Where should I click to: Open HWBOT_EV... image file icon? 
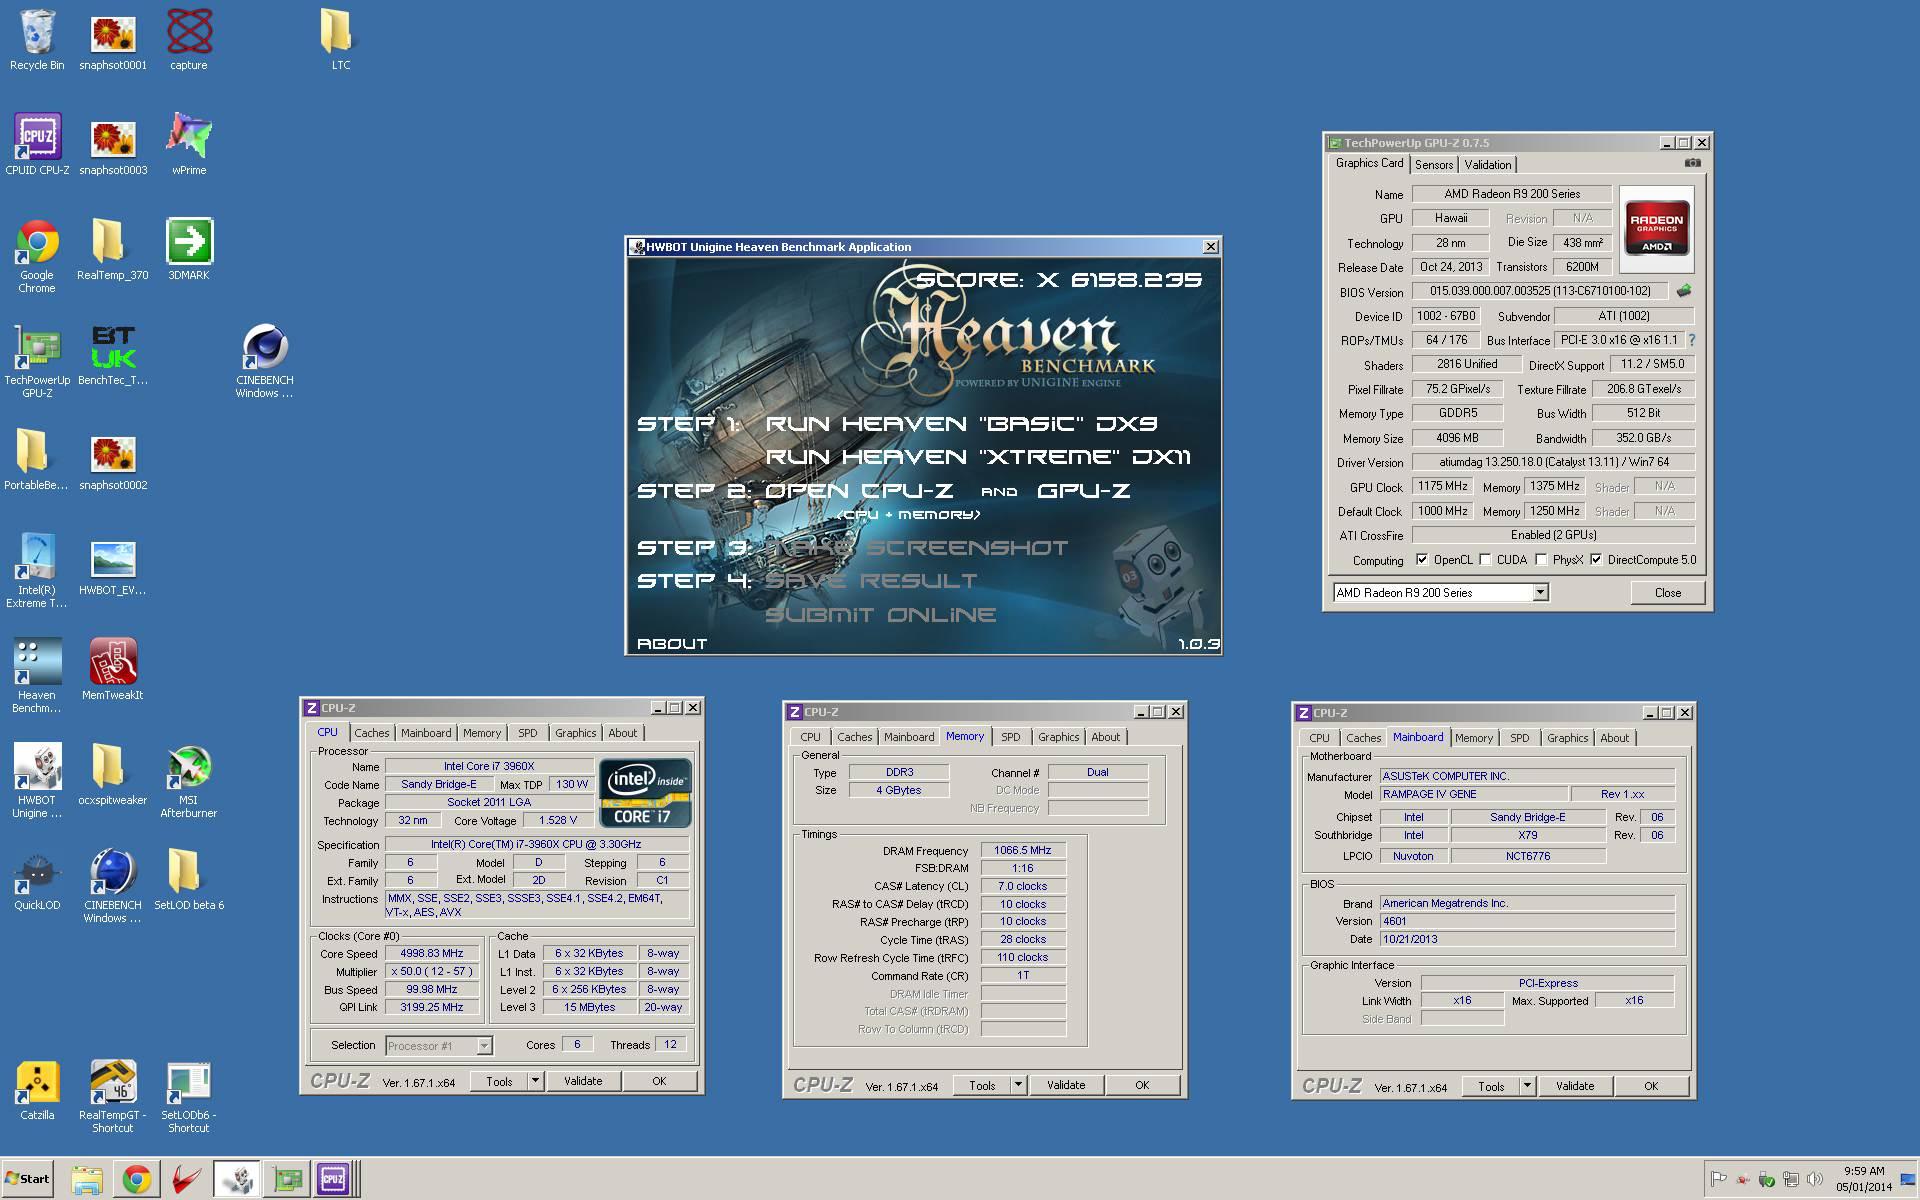(x=113, y=565)
